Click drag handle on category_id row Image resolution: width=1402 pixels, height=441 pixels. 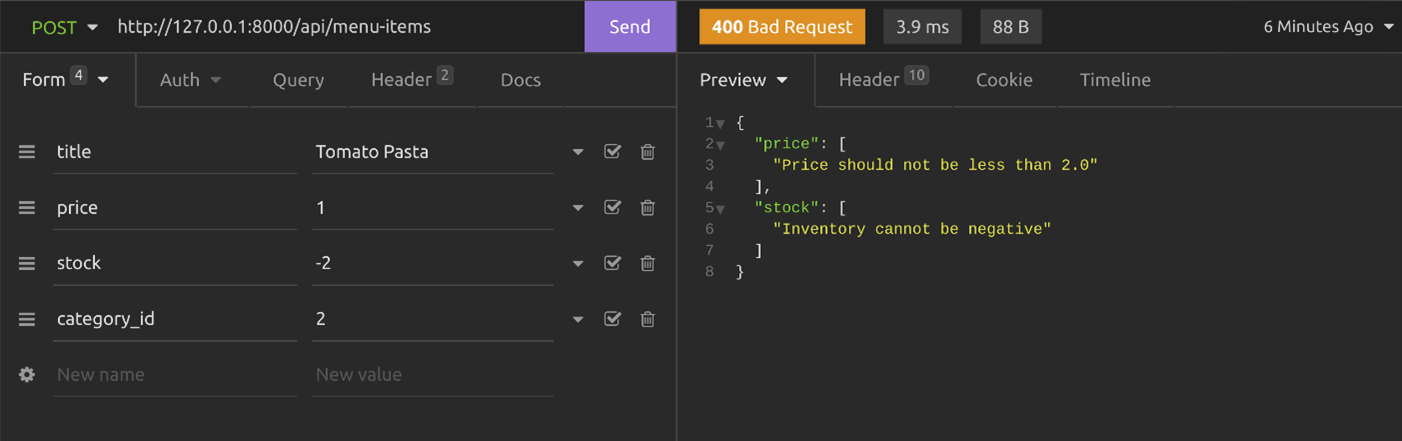[27, 319]
